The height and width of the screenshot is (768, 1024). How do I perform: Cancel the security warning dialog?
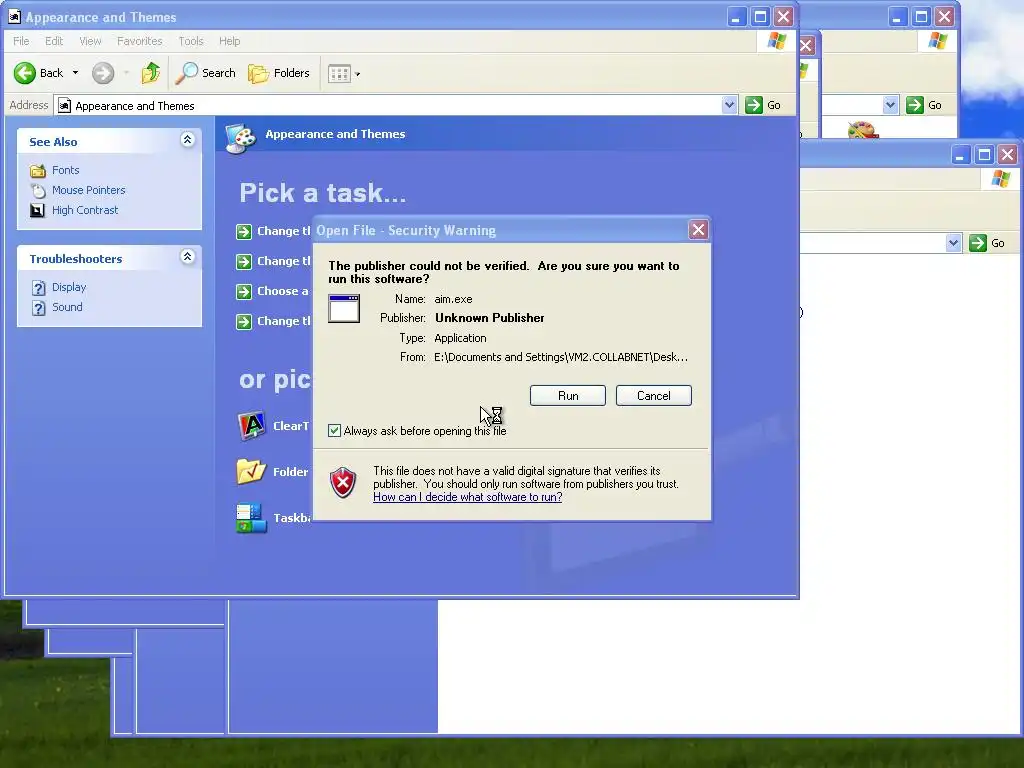point(653,396)
